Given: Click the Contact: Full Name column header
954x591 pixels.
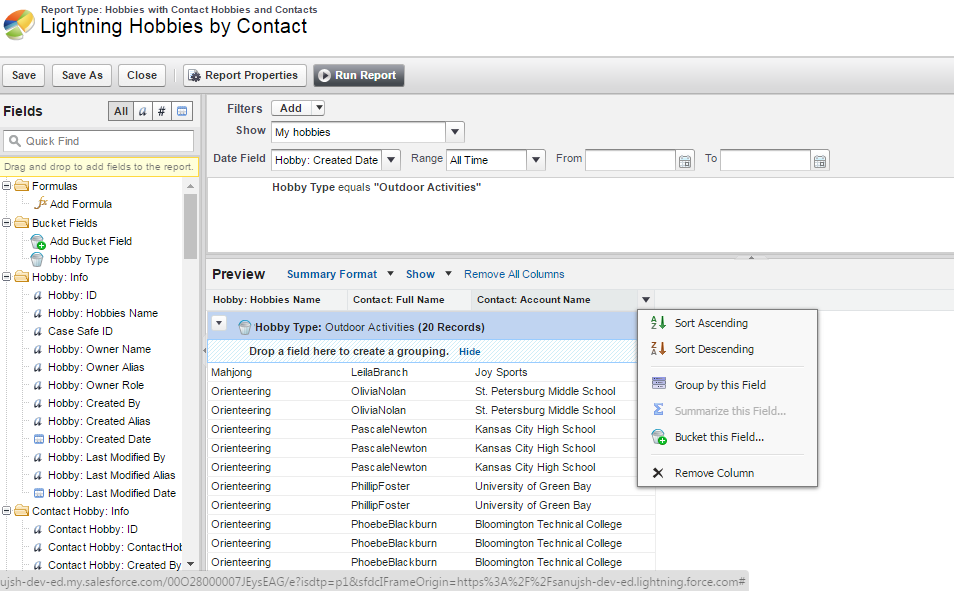Looking at the screenshot, I should (x=409, y=299).
